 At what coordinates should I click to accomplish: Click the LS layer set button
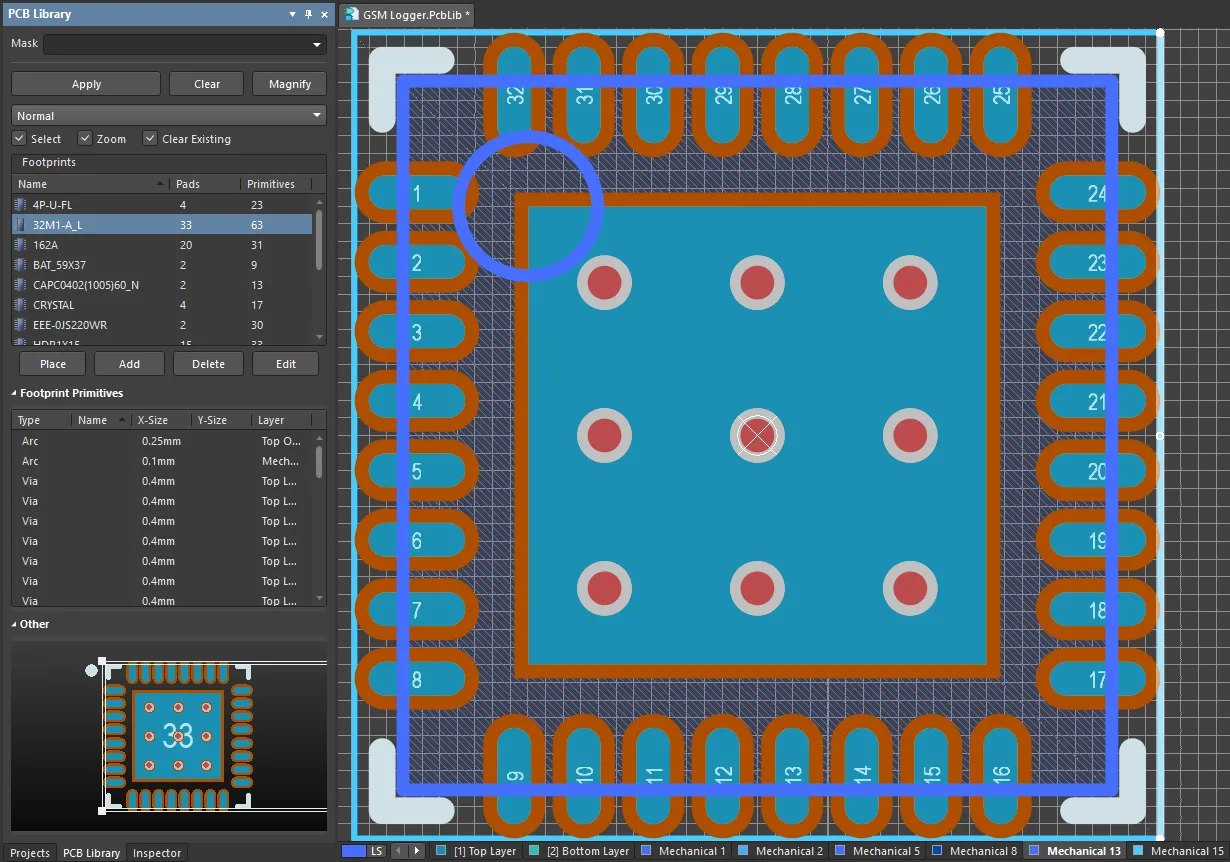(x=376, y=851)
